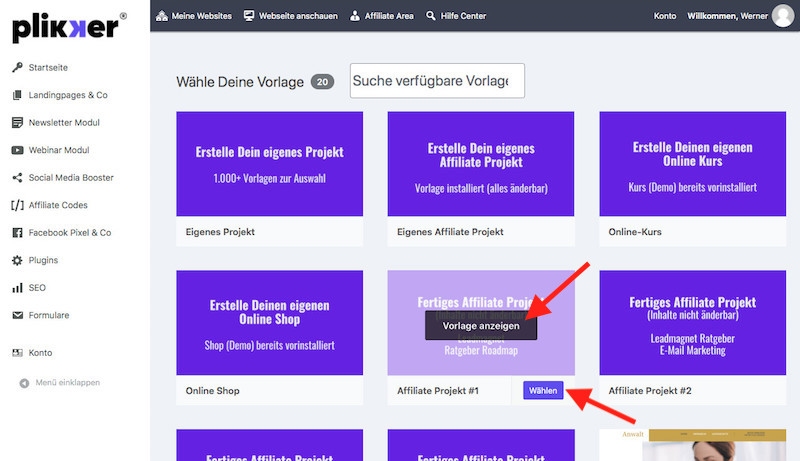Open the Konto menu in top bar
This screenshot has height=461, width=800.
click(664, 16)
